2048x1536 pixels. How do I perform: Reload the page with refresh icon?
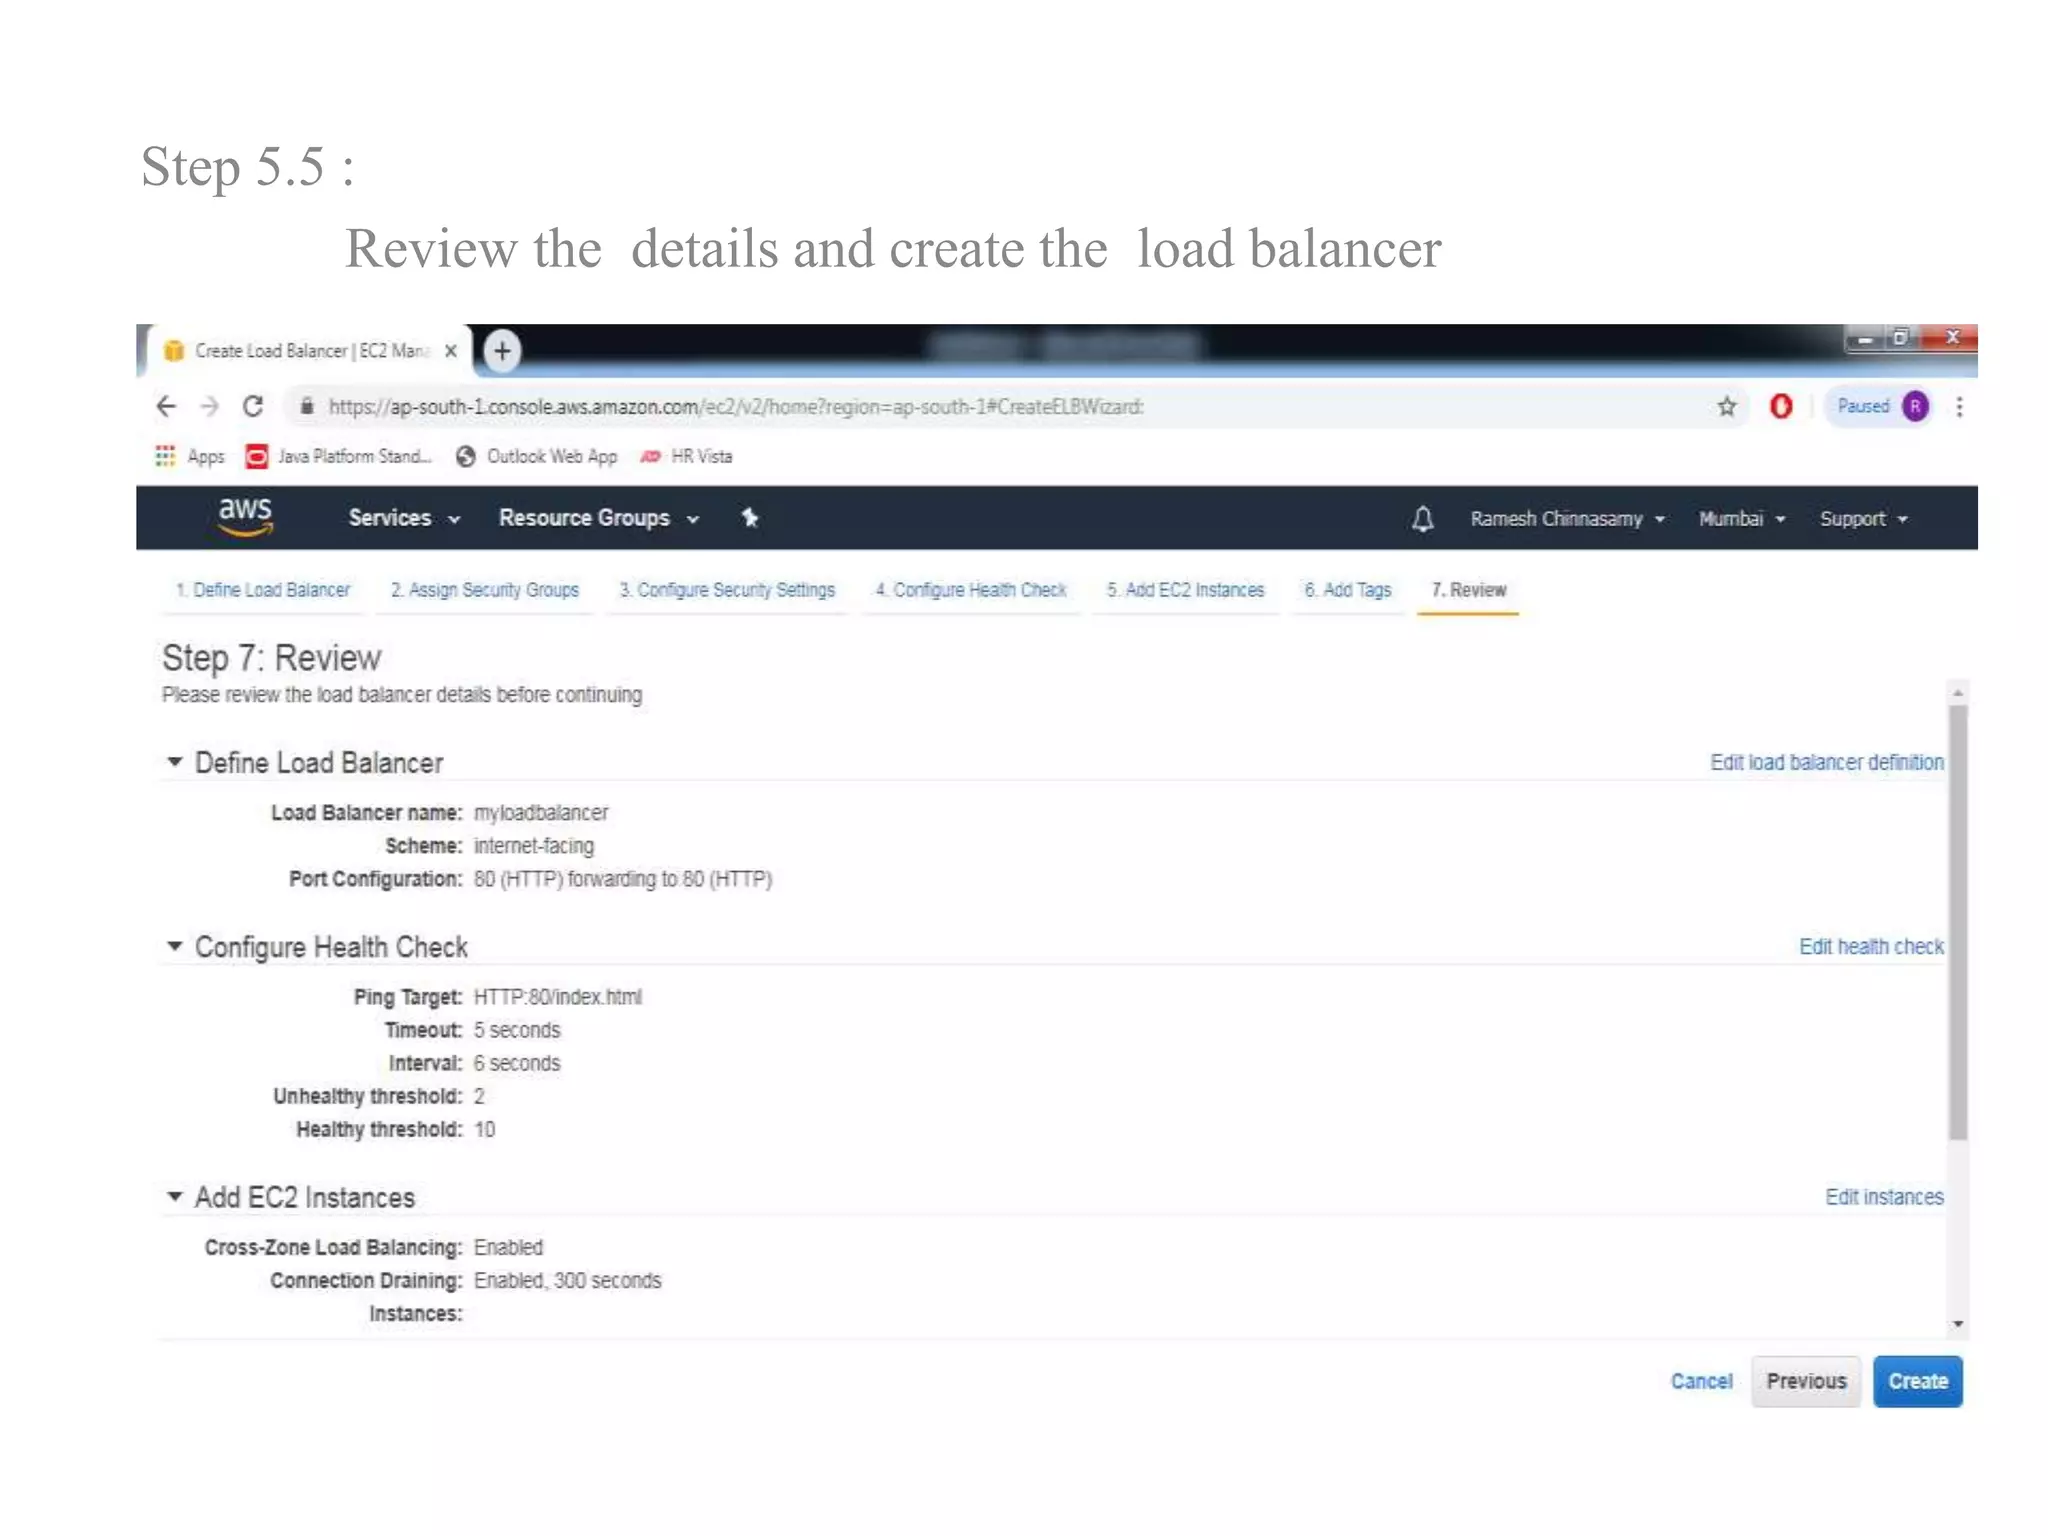click(x=253, y=406)
